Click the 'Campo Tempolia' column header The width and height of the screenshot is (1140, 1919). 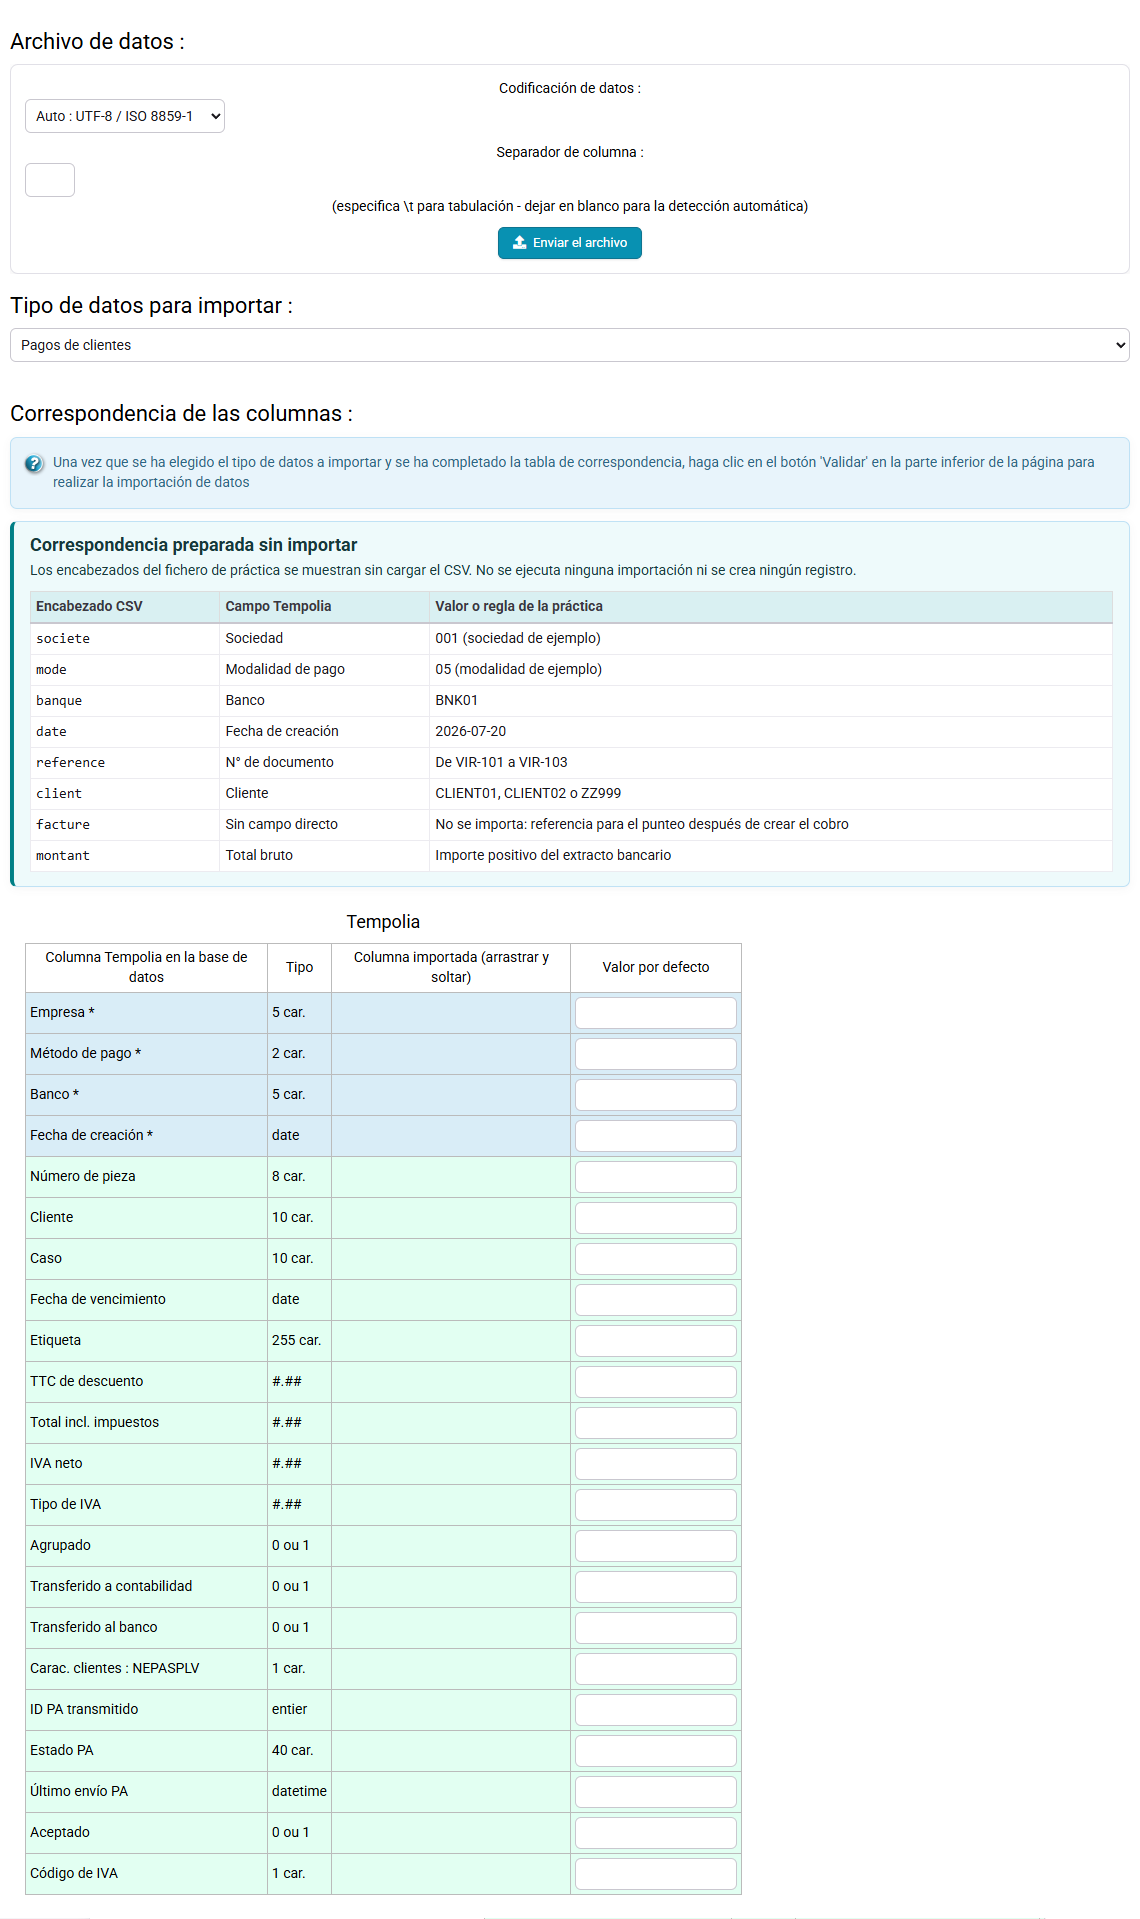[324, 606]
